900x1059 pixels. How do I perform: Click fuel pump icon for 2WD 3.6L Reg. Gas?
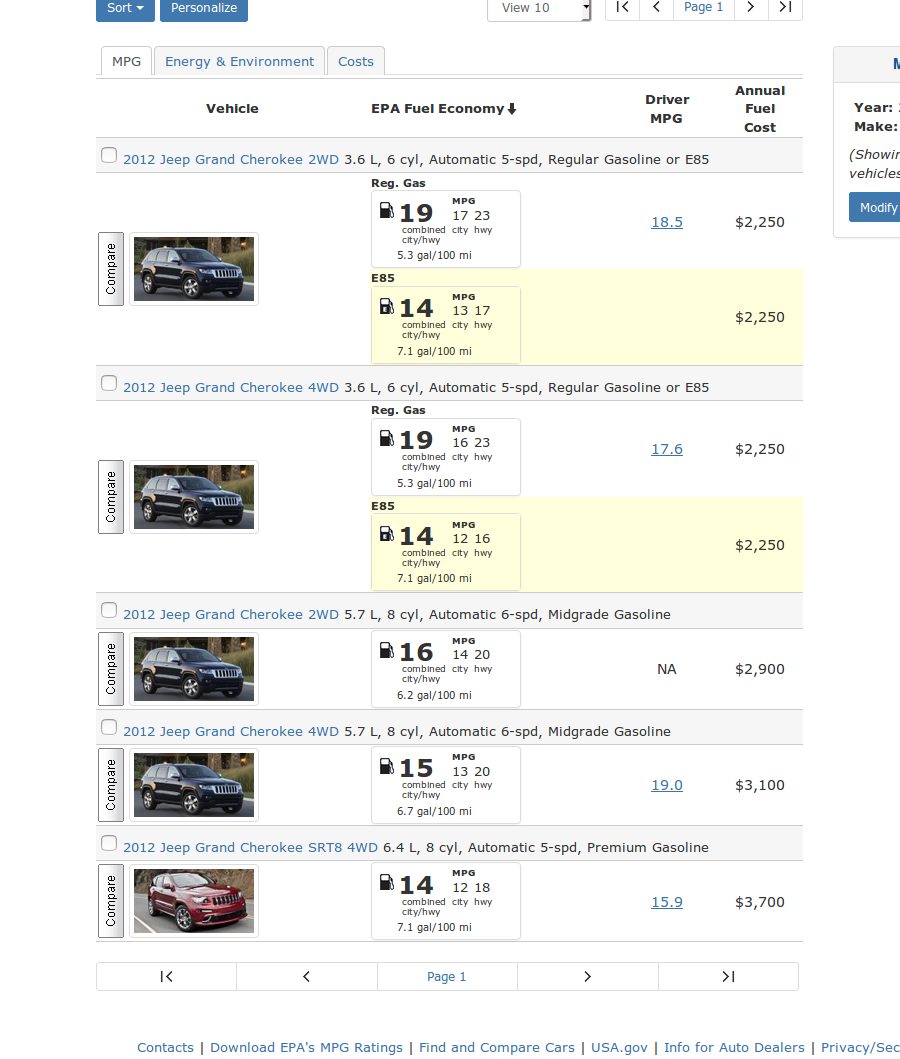tap(386, 211)
